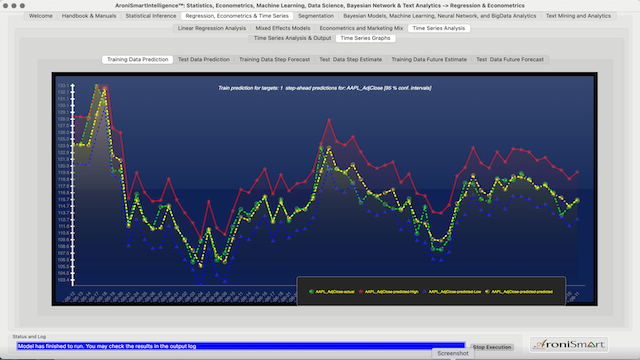Click the blue triangle predicted-Low legend marker
This screenshot has width=640, height=360.
424,291
